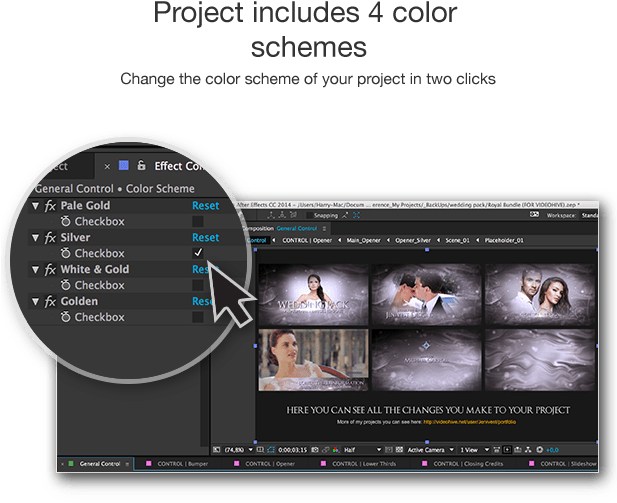The width and height of the screenshot is (617, 503).
Task: Open the grid and guide options icon
Action: (260, 450)
